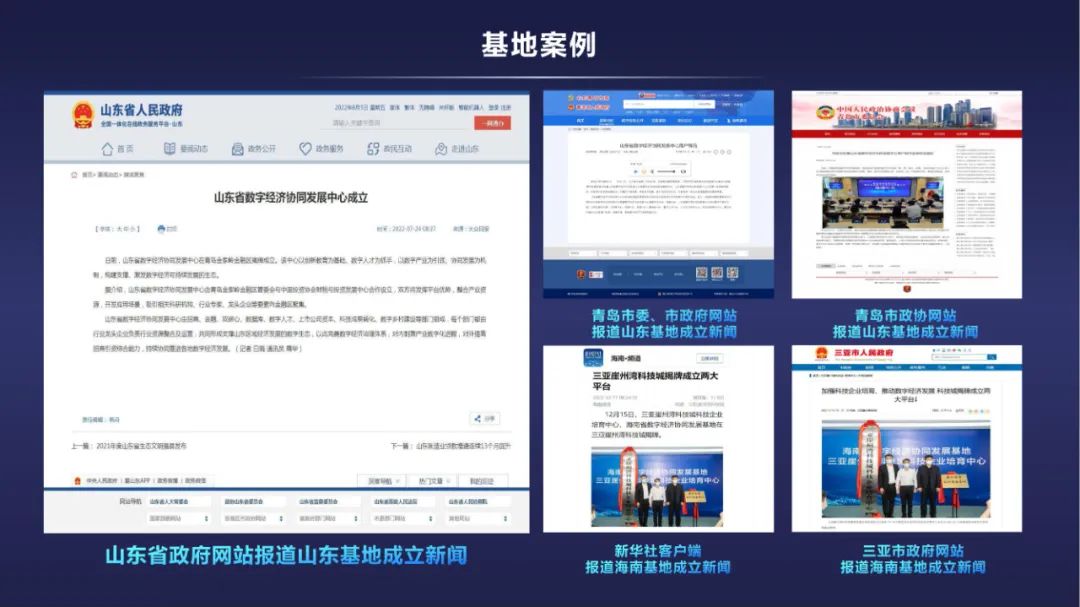Click the Shandong government national emblem logo

coord(81,114)
